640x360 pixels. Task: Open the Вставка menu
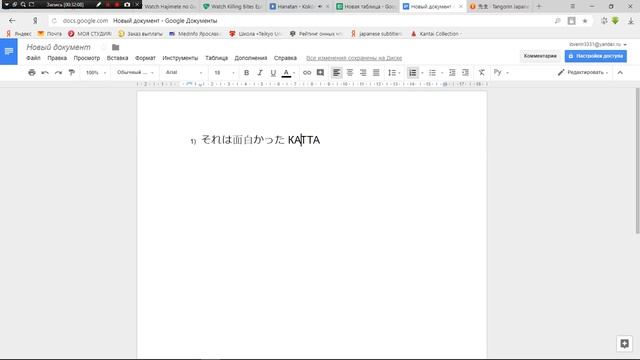click(118, 58)
